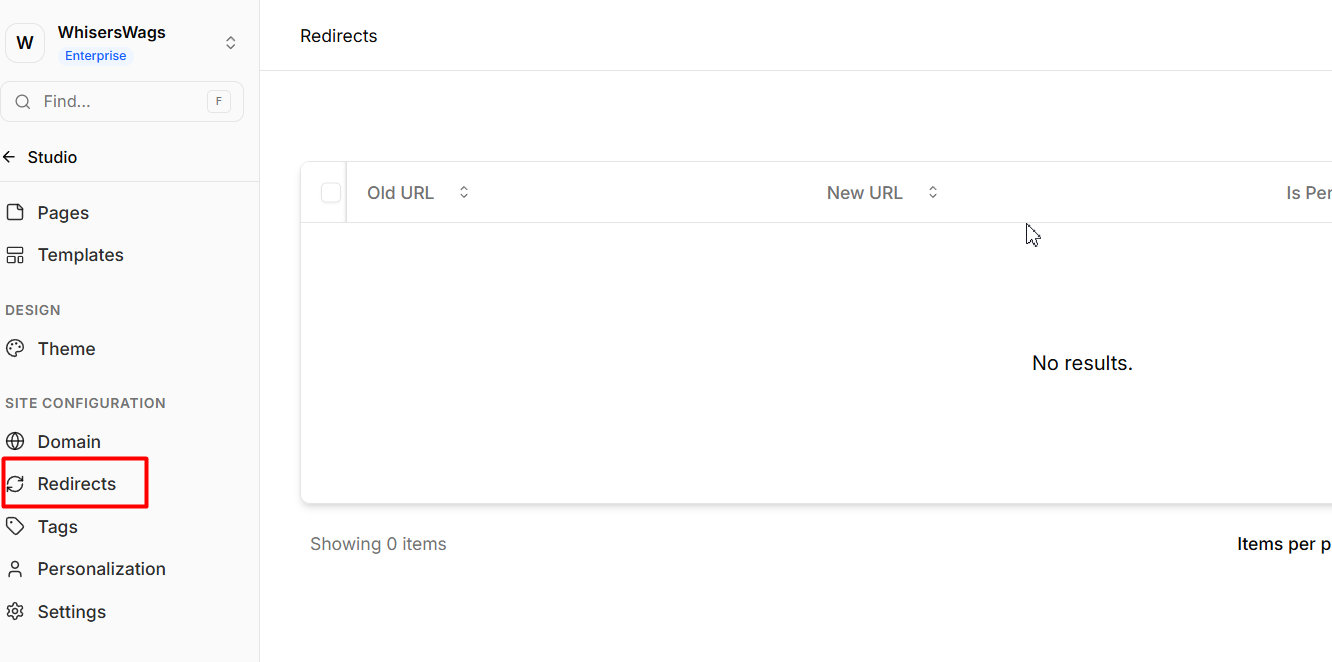Click the W workspace avatar logo
1332x662 pixels.
pos(25,43)
